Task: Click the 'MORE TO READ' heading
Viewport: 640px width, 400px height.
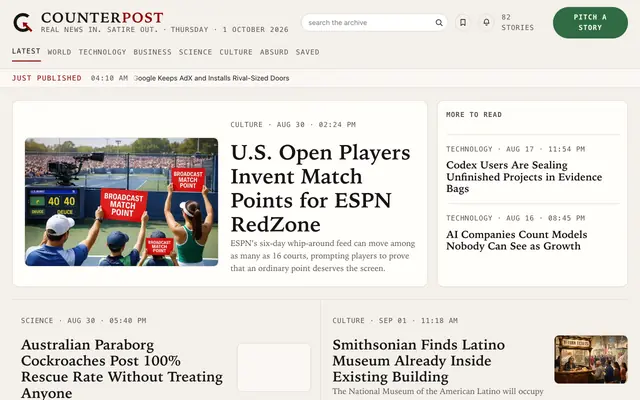Action: coord(474,115)
